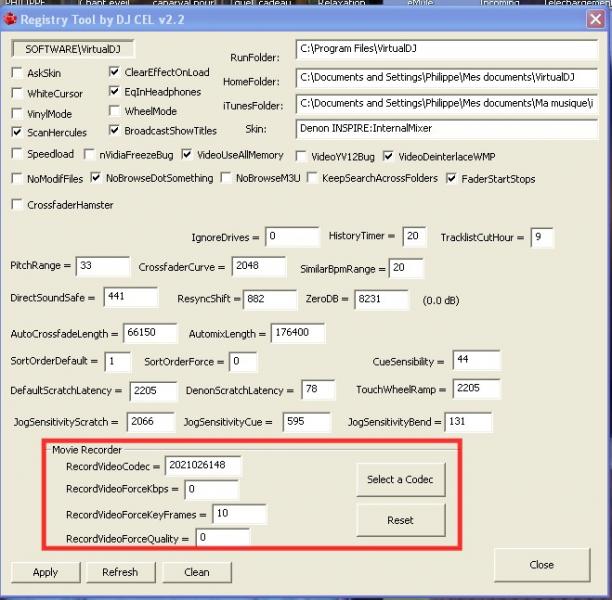This screenshot has height=600, width=612.
Task: Uncheck the ClearEffectOnLoad option
Action: click(114, 73)
